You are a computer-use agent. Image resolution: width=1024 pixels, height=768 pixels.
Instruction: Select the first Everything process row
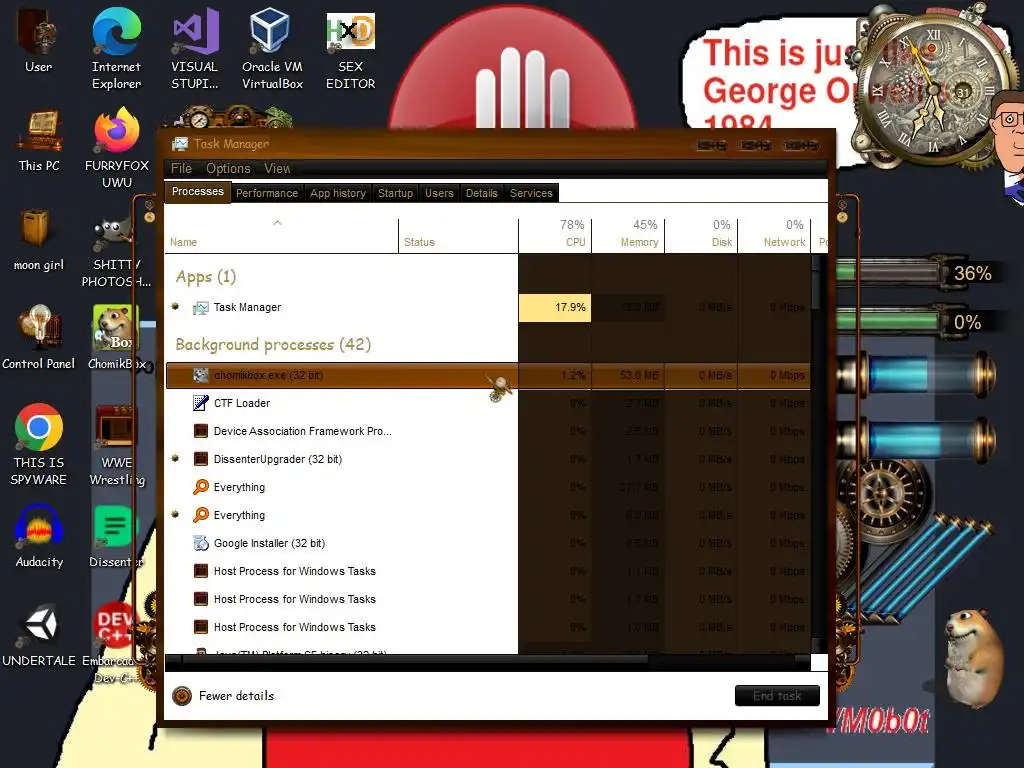click(x=488, y=487)
